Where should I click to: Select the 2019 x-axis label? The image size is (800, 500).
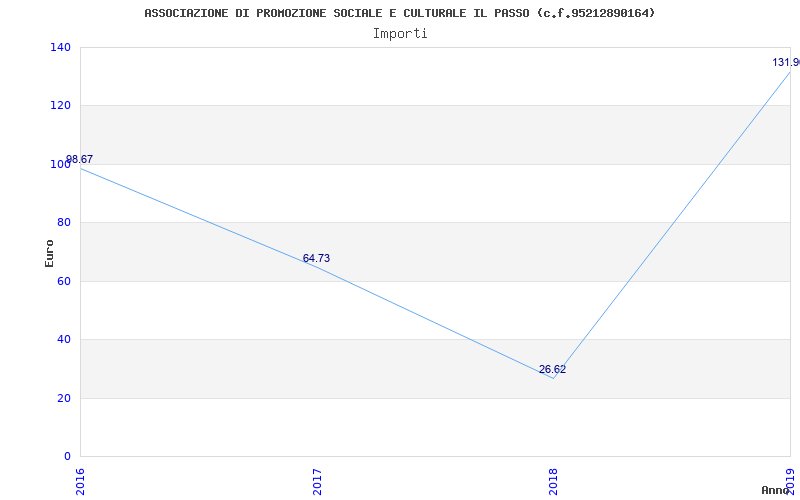click(790, 482)
